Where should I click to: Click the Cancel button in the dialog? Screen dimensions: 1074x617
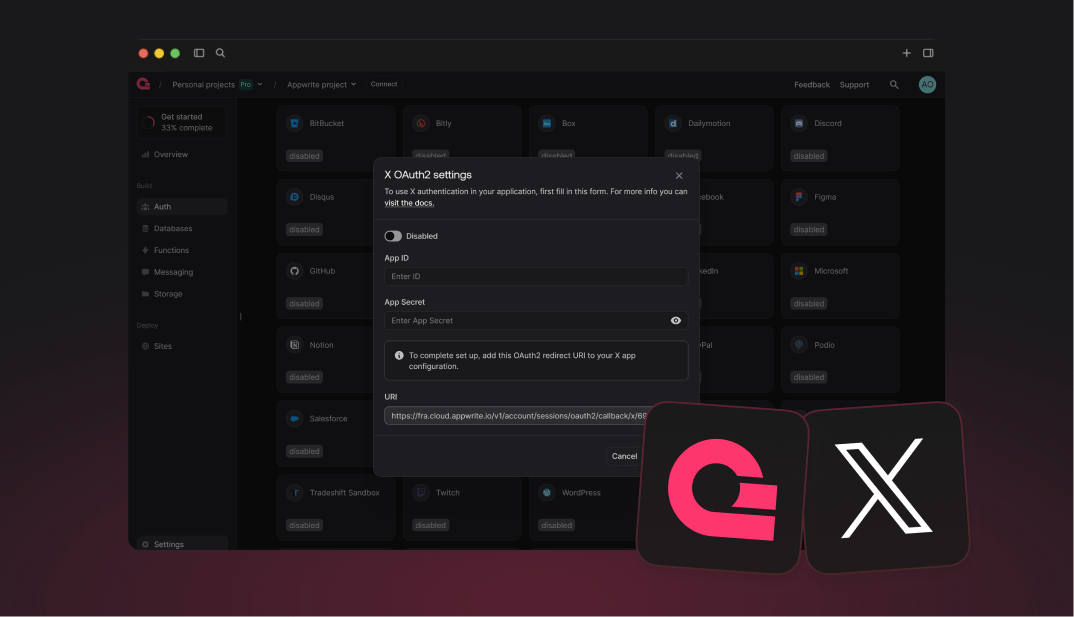[623, 455]
